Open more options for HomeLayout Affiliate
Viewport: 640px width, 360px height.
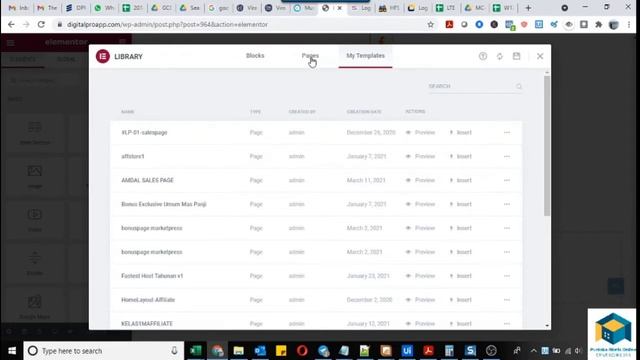point(507,300)
